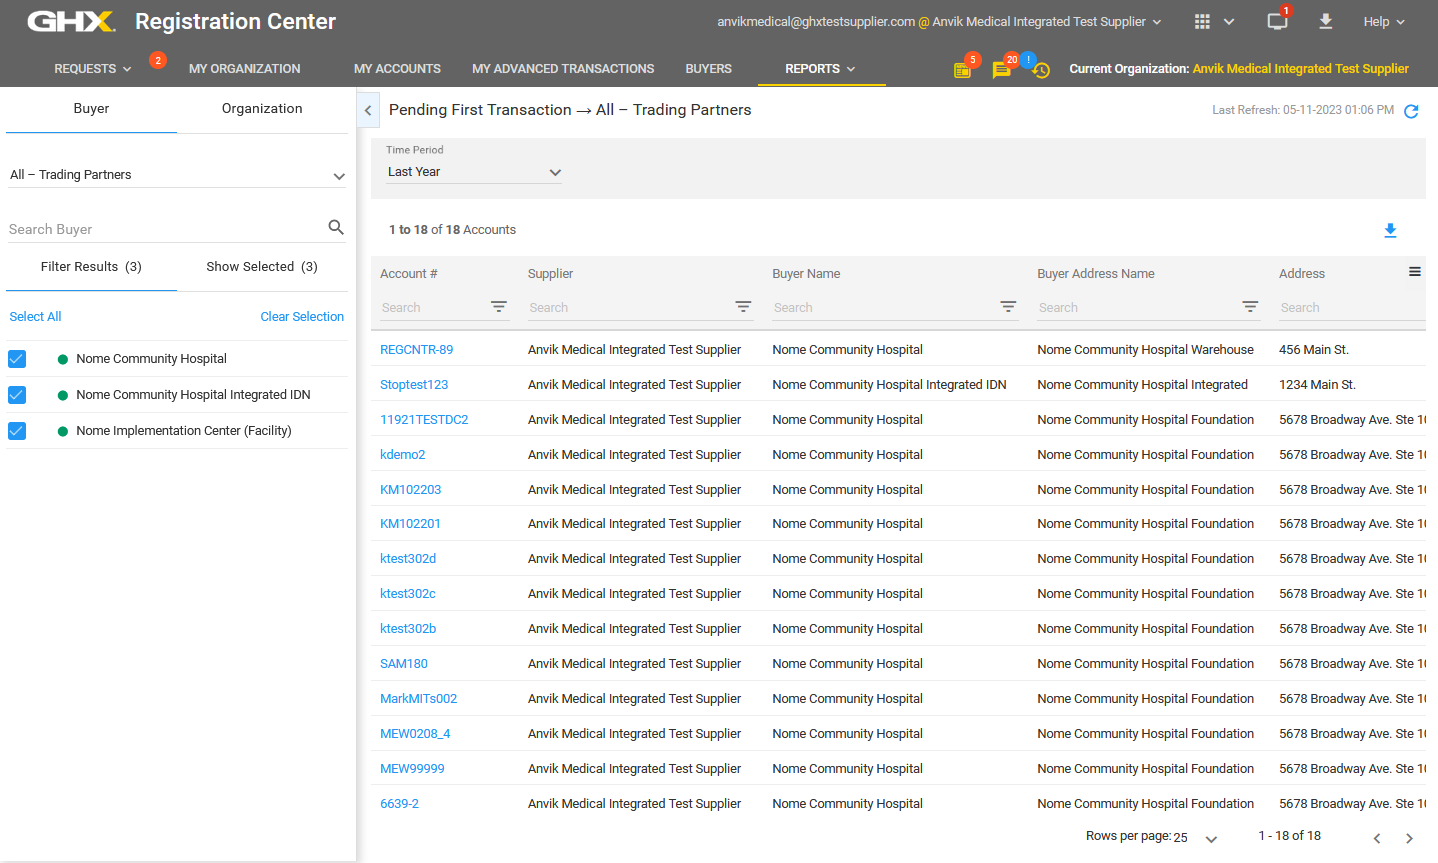Open the My Accounts menu item
Screen dimensions: 1438x863
397,69
